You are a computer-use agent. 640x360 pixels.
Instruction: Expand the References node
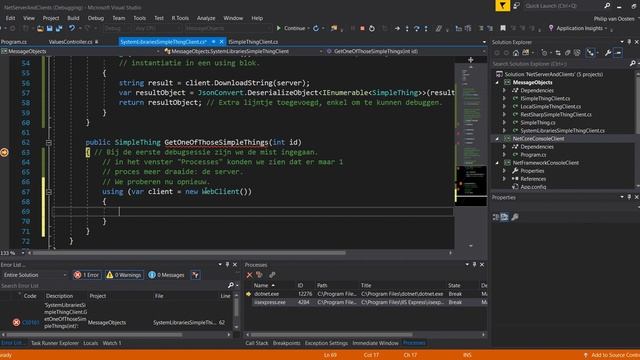pyautogui.click(x=504, y=179)
